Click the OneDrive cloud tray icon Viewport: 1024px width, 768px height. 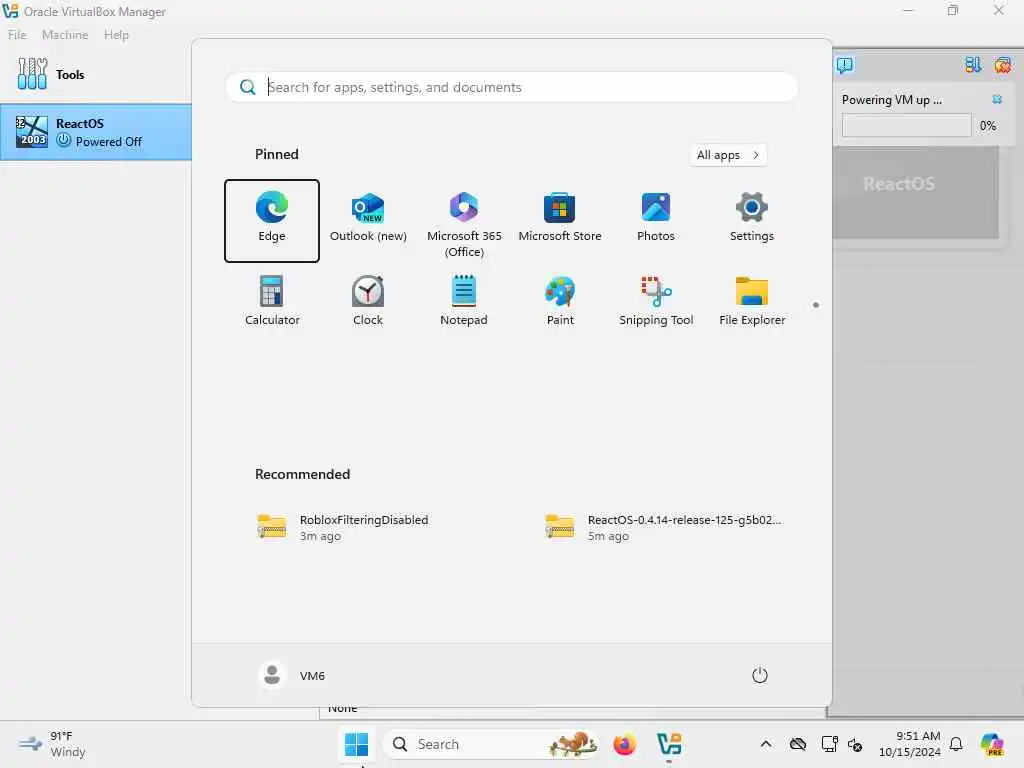[x=798, y=744]
